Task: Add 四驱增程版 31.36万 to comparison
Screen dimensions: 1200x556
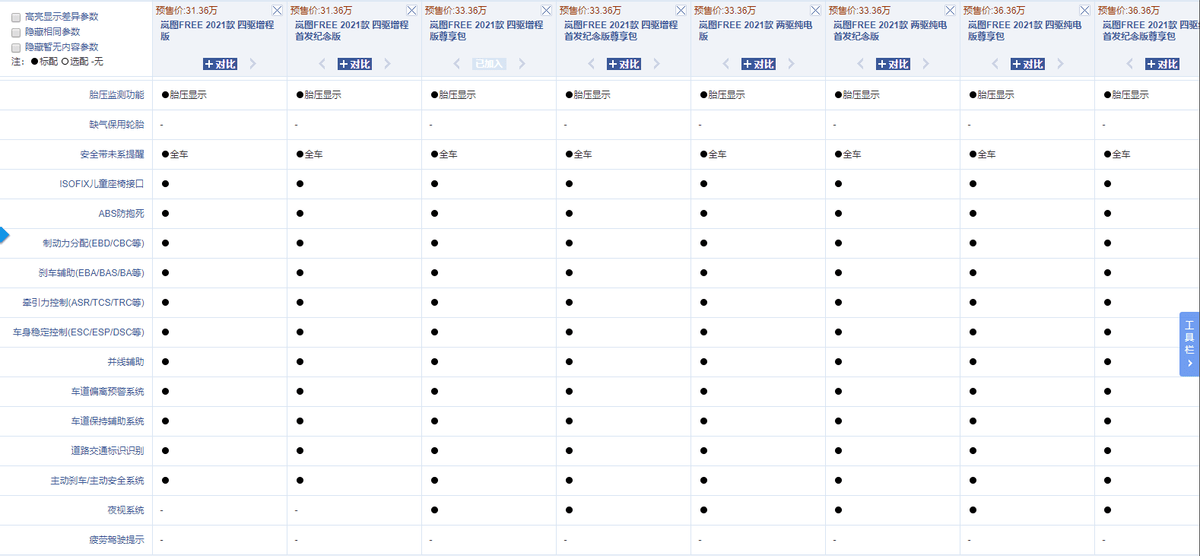Action: pos(220,64)
